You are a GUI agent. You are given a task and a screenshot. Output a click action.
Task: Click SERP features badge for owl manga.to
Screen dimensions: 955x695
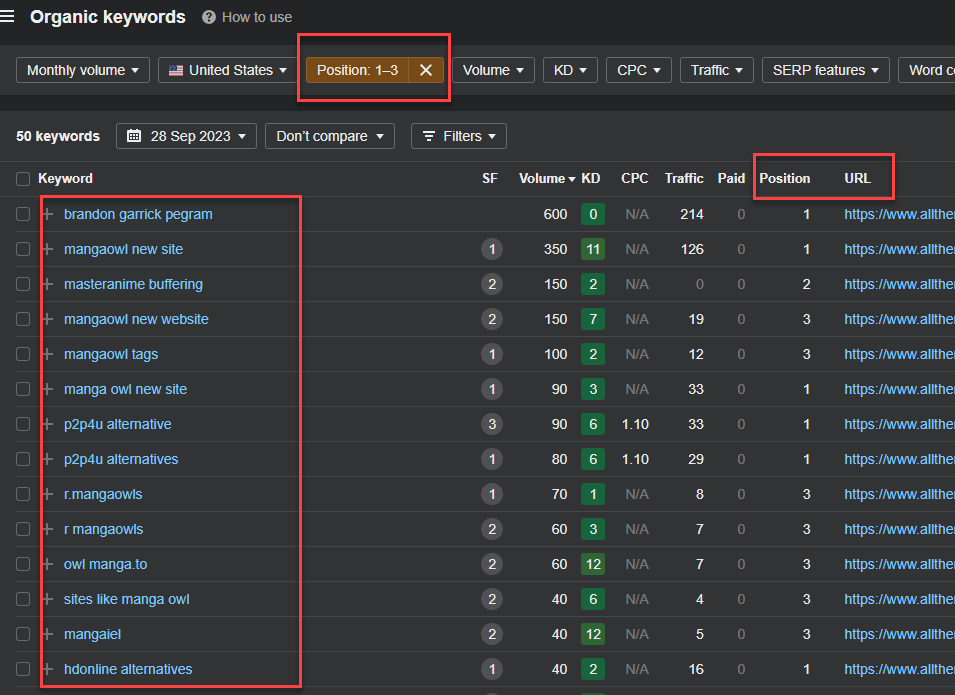coord(492,564)
